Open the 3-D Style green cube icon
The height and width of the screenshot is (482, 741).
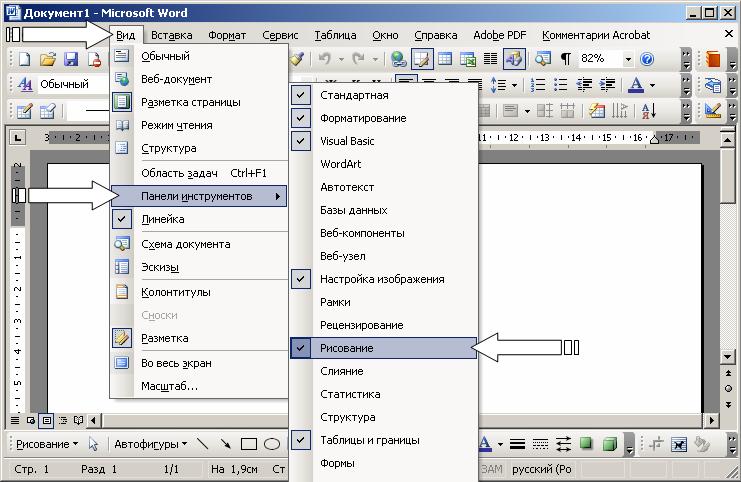click(610, 444)
